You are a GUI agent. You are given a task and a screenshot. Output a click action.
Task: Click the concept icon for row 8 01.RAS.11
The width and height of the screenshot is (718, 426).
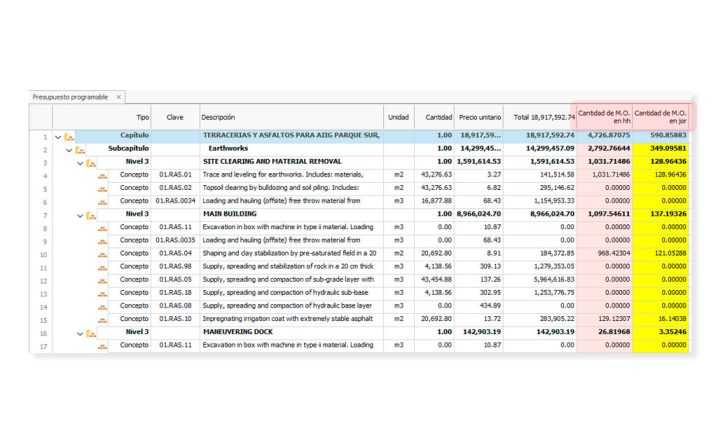click(102, 229)
